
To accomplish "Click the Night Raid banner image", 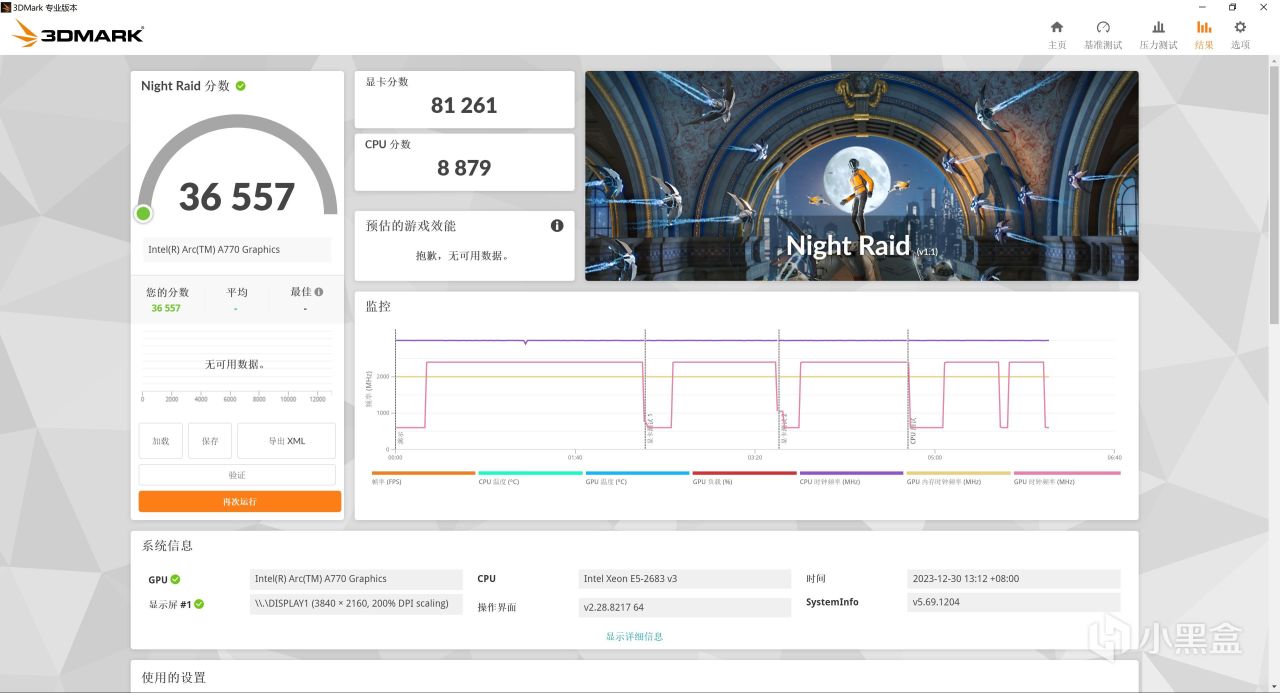I will pyautogui.click(x=861, y=176).
